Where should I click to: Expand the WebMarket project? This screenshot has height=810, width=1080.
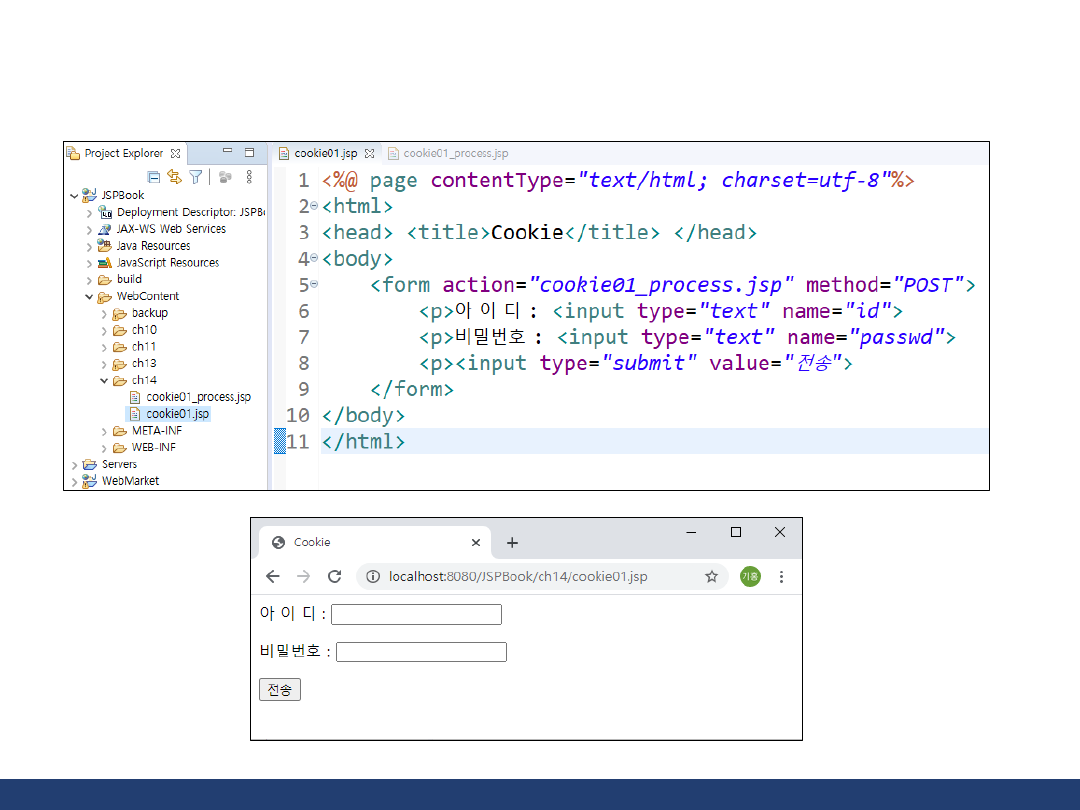point(74,482)
